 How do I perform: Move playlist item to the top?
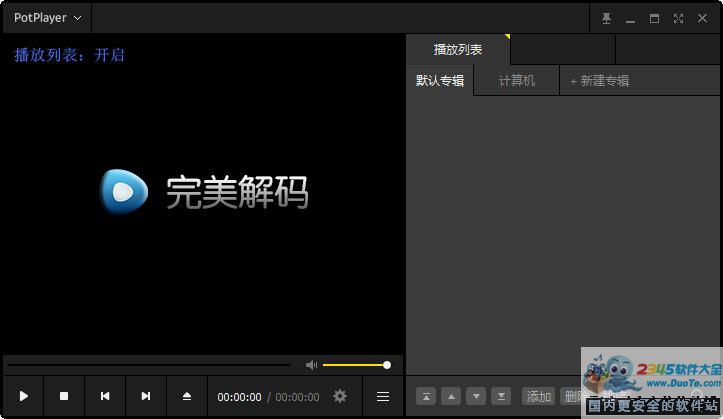pyautogui.click(x=426, y=396)
